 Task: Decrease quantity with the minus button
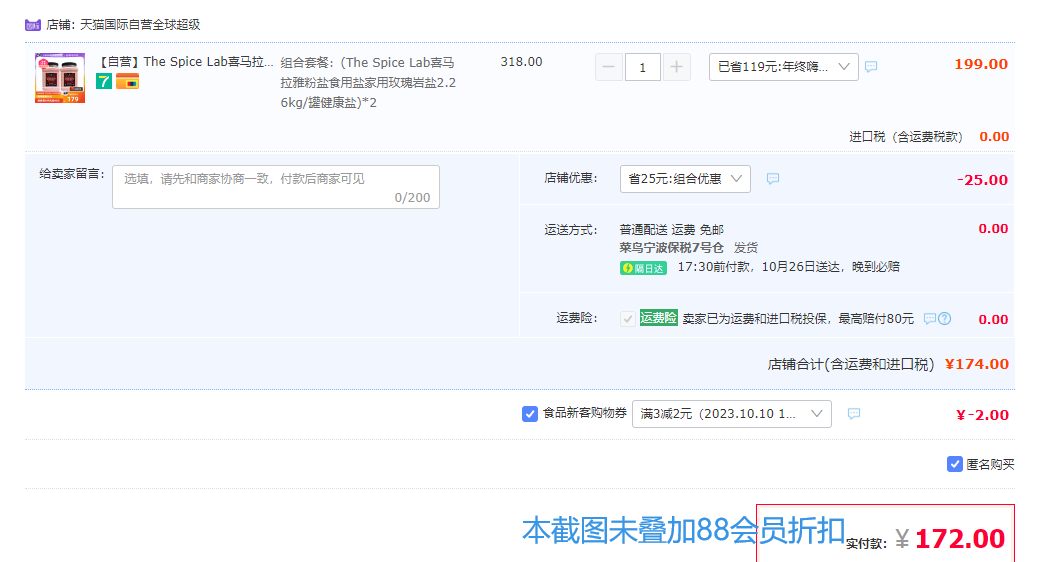click(609, 67)
